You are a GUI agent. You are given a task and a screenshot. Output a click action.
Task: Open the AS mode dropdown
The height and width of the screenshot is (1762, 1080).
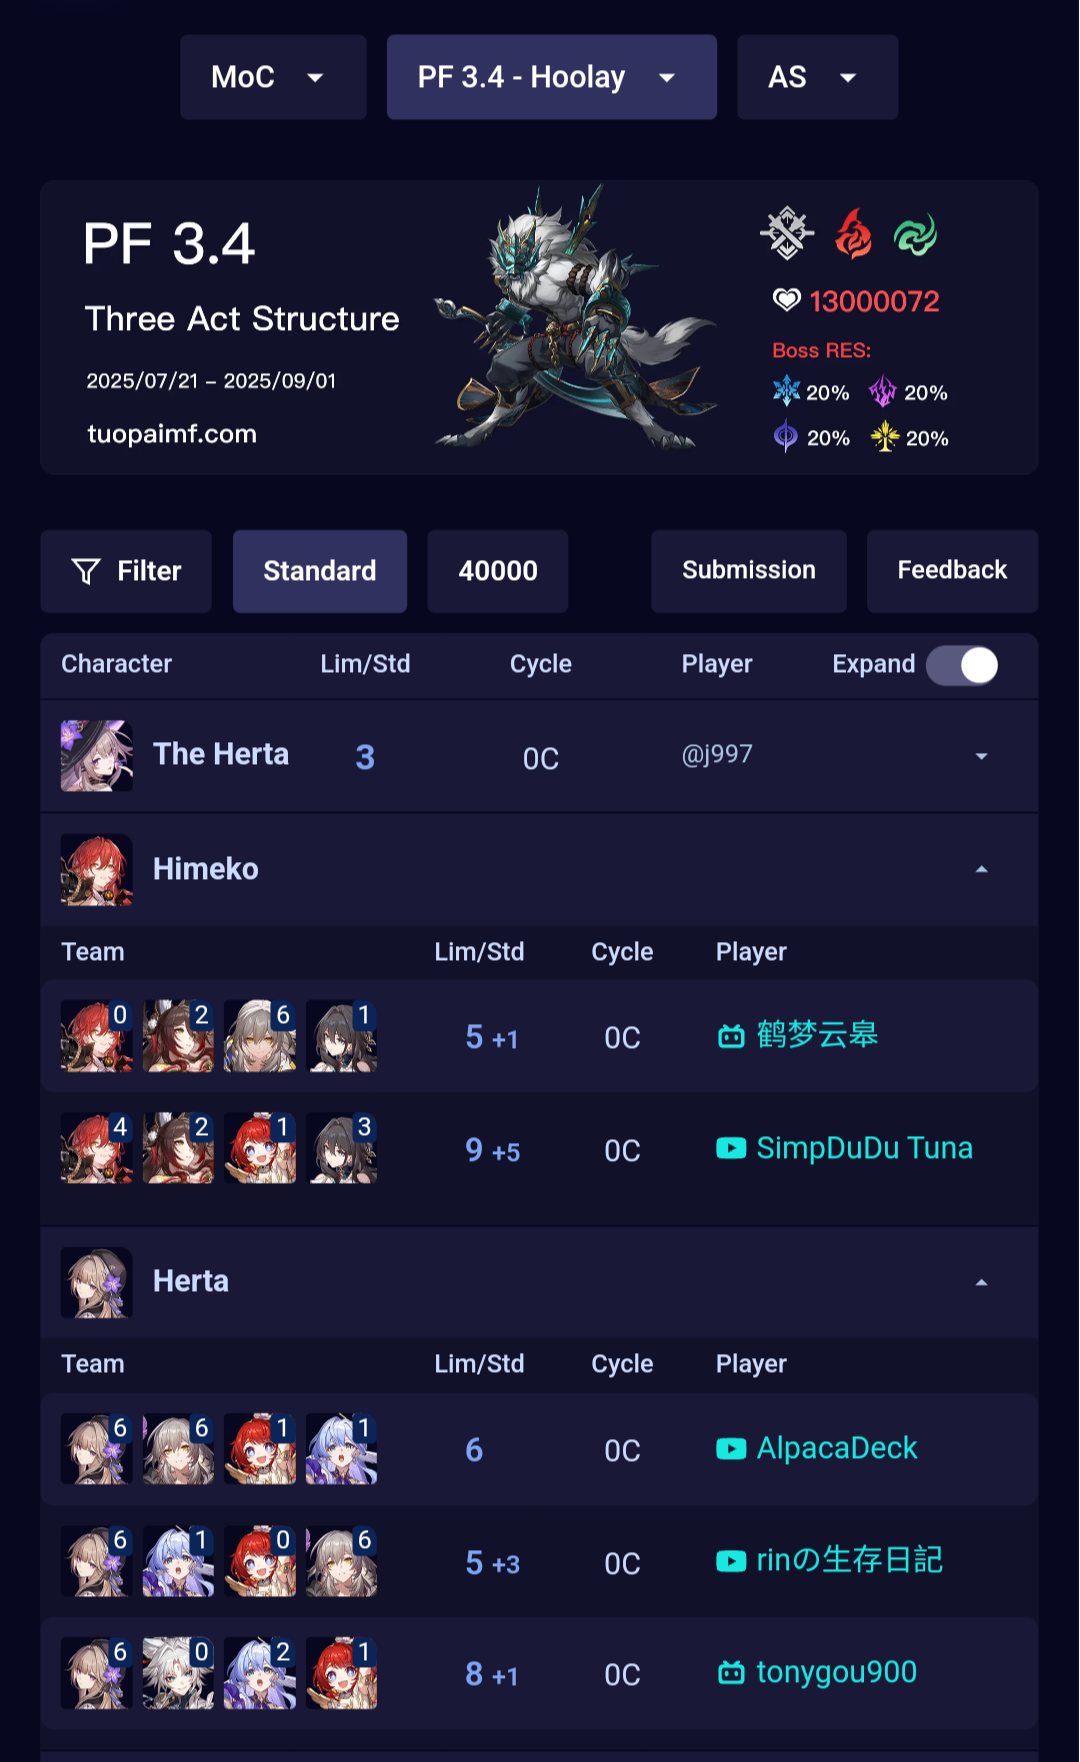tap(817, 77)
